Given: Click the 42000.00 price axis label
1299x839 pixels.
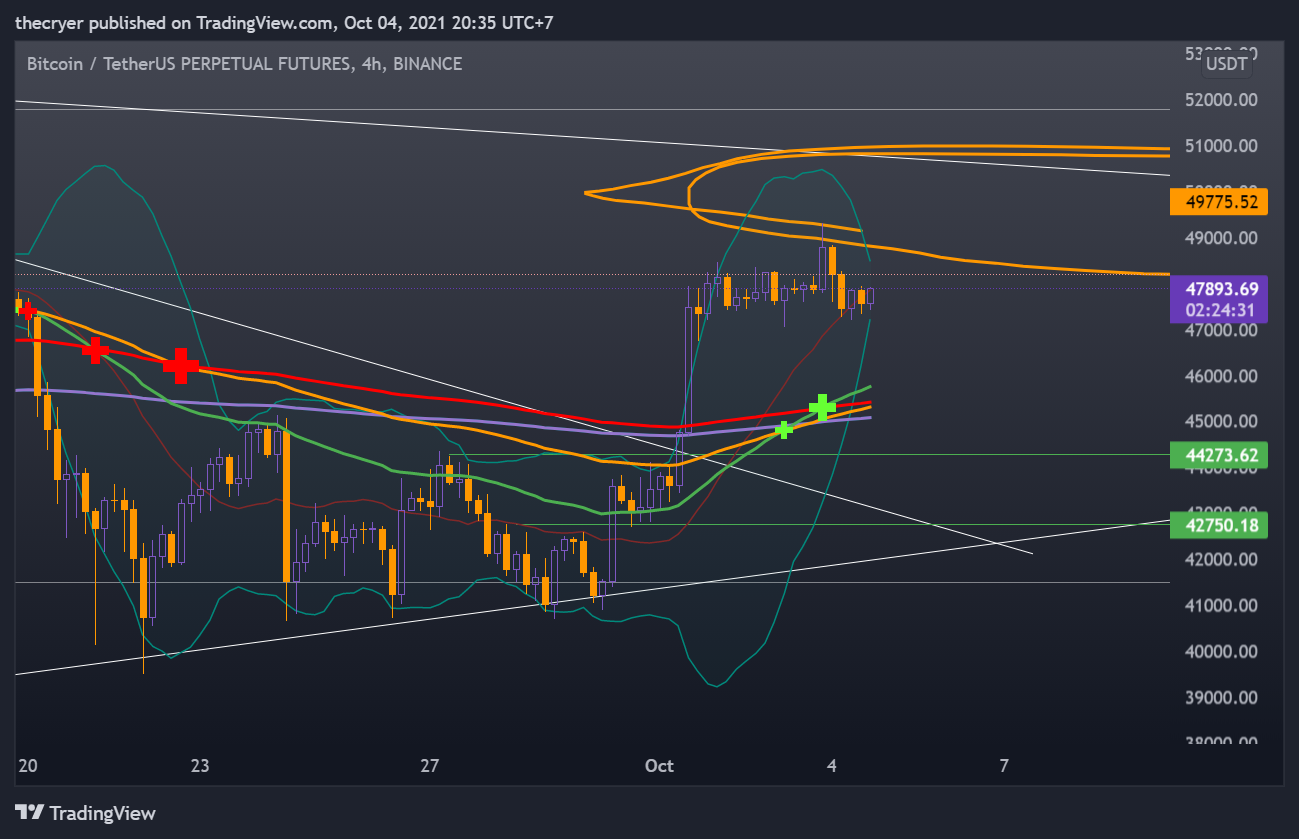Looking at the screenshot, I should point(1221,559).
